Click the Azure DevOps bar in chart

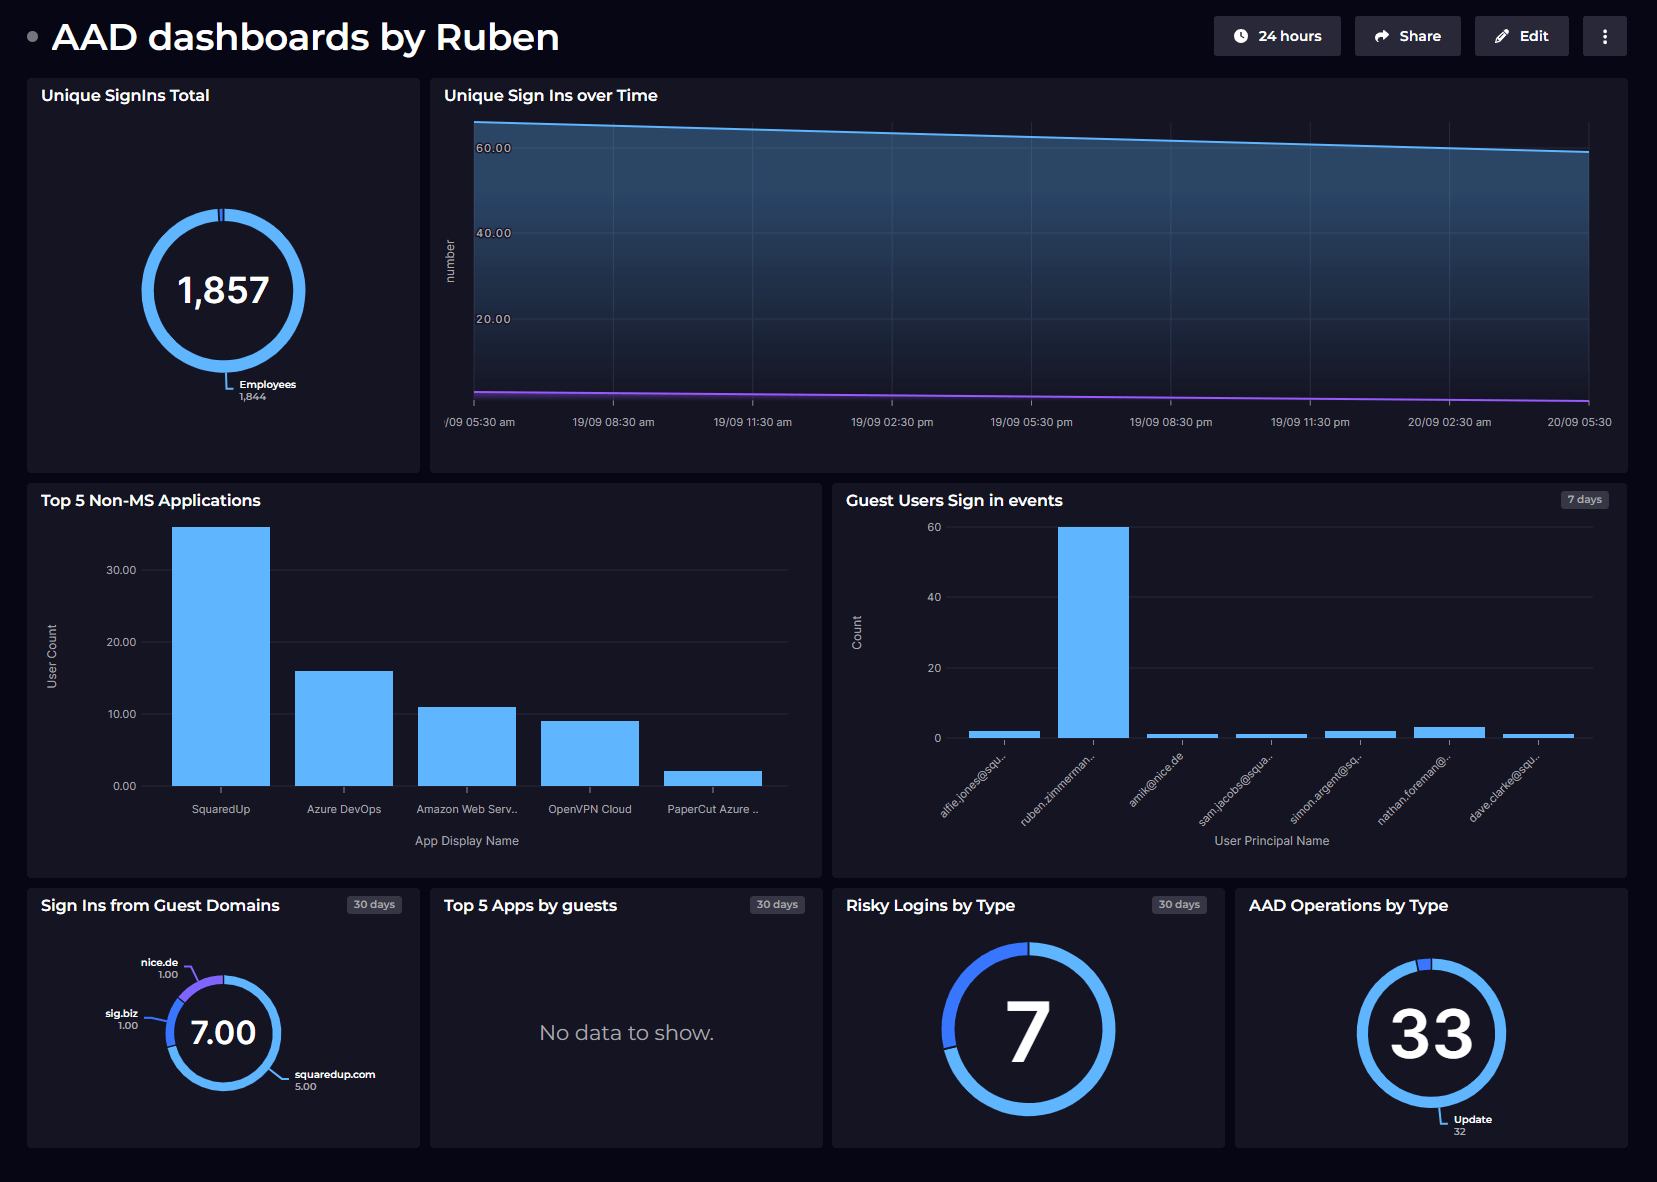pos(344,728)
